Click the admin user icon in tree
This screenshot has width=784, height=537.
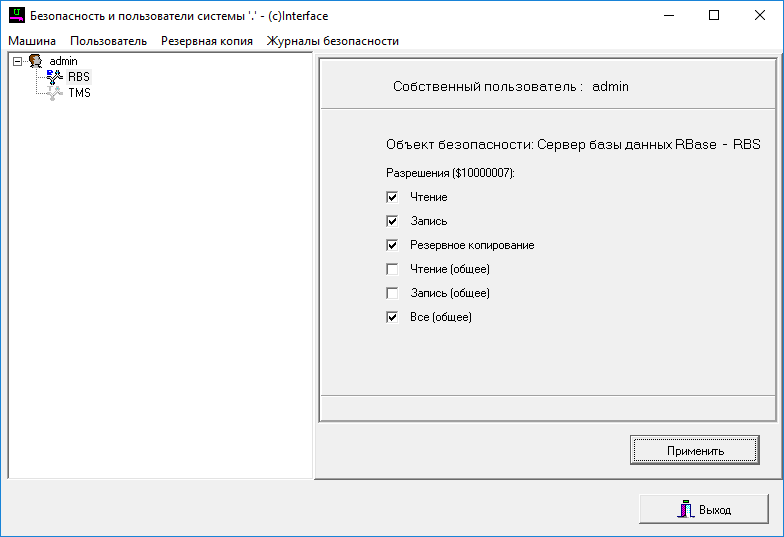(35, 61)
